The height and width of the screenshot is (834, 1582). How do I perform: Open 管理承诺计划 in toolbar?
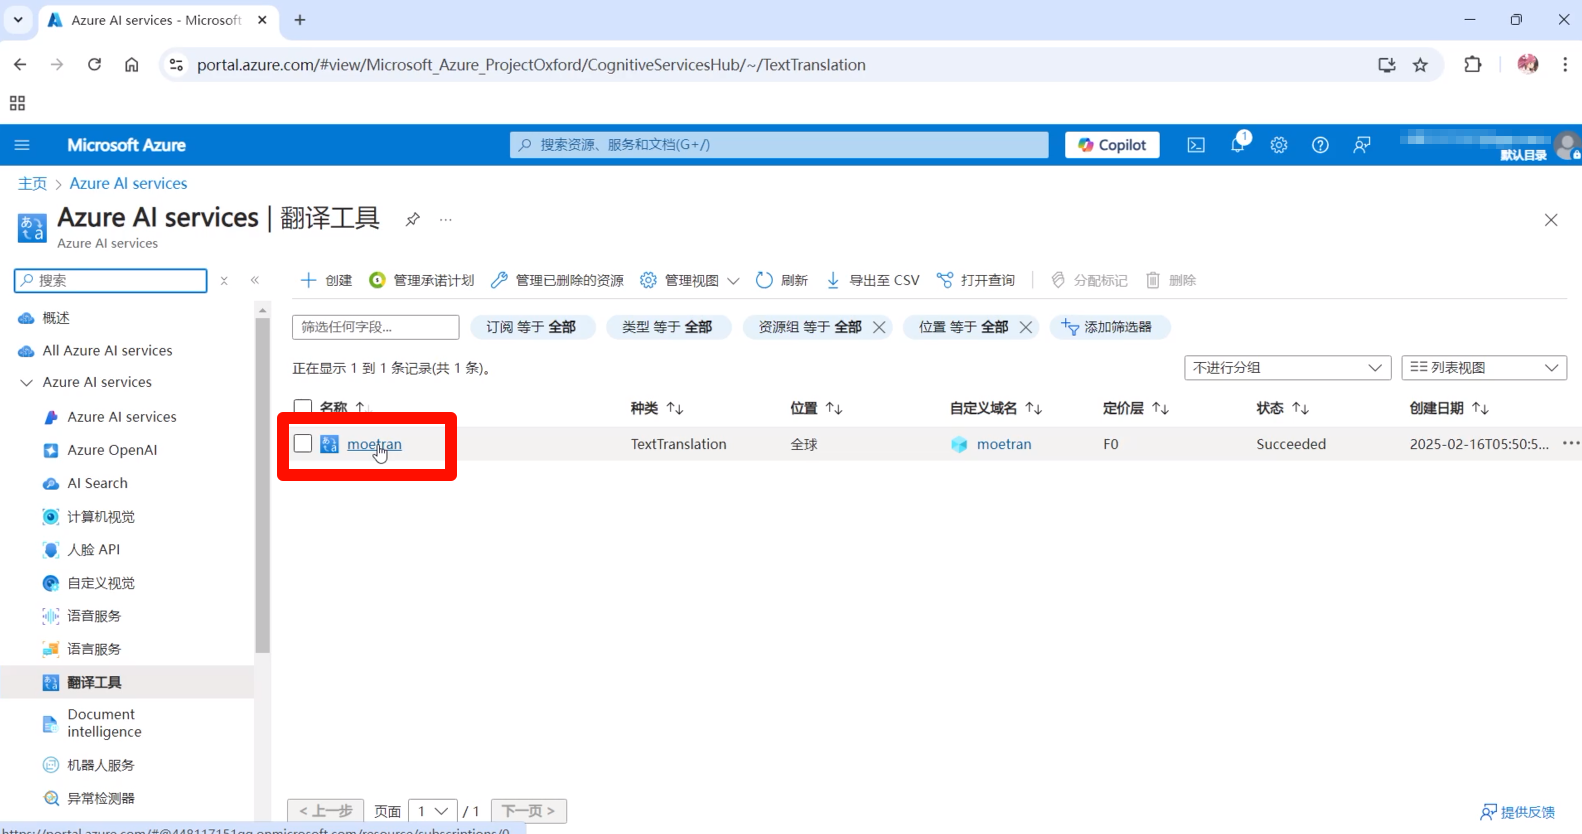pos(421,280)
